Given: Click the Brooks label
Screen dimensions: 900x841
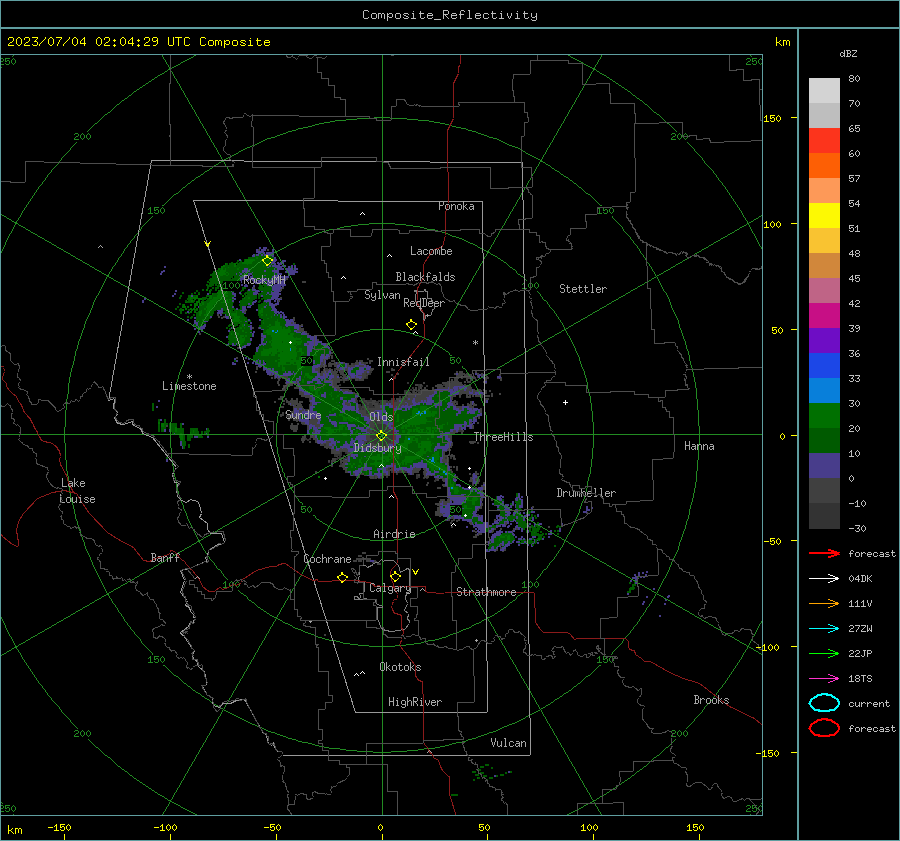Looking at the screenshot, I should 711,700.
